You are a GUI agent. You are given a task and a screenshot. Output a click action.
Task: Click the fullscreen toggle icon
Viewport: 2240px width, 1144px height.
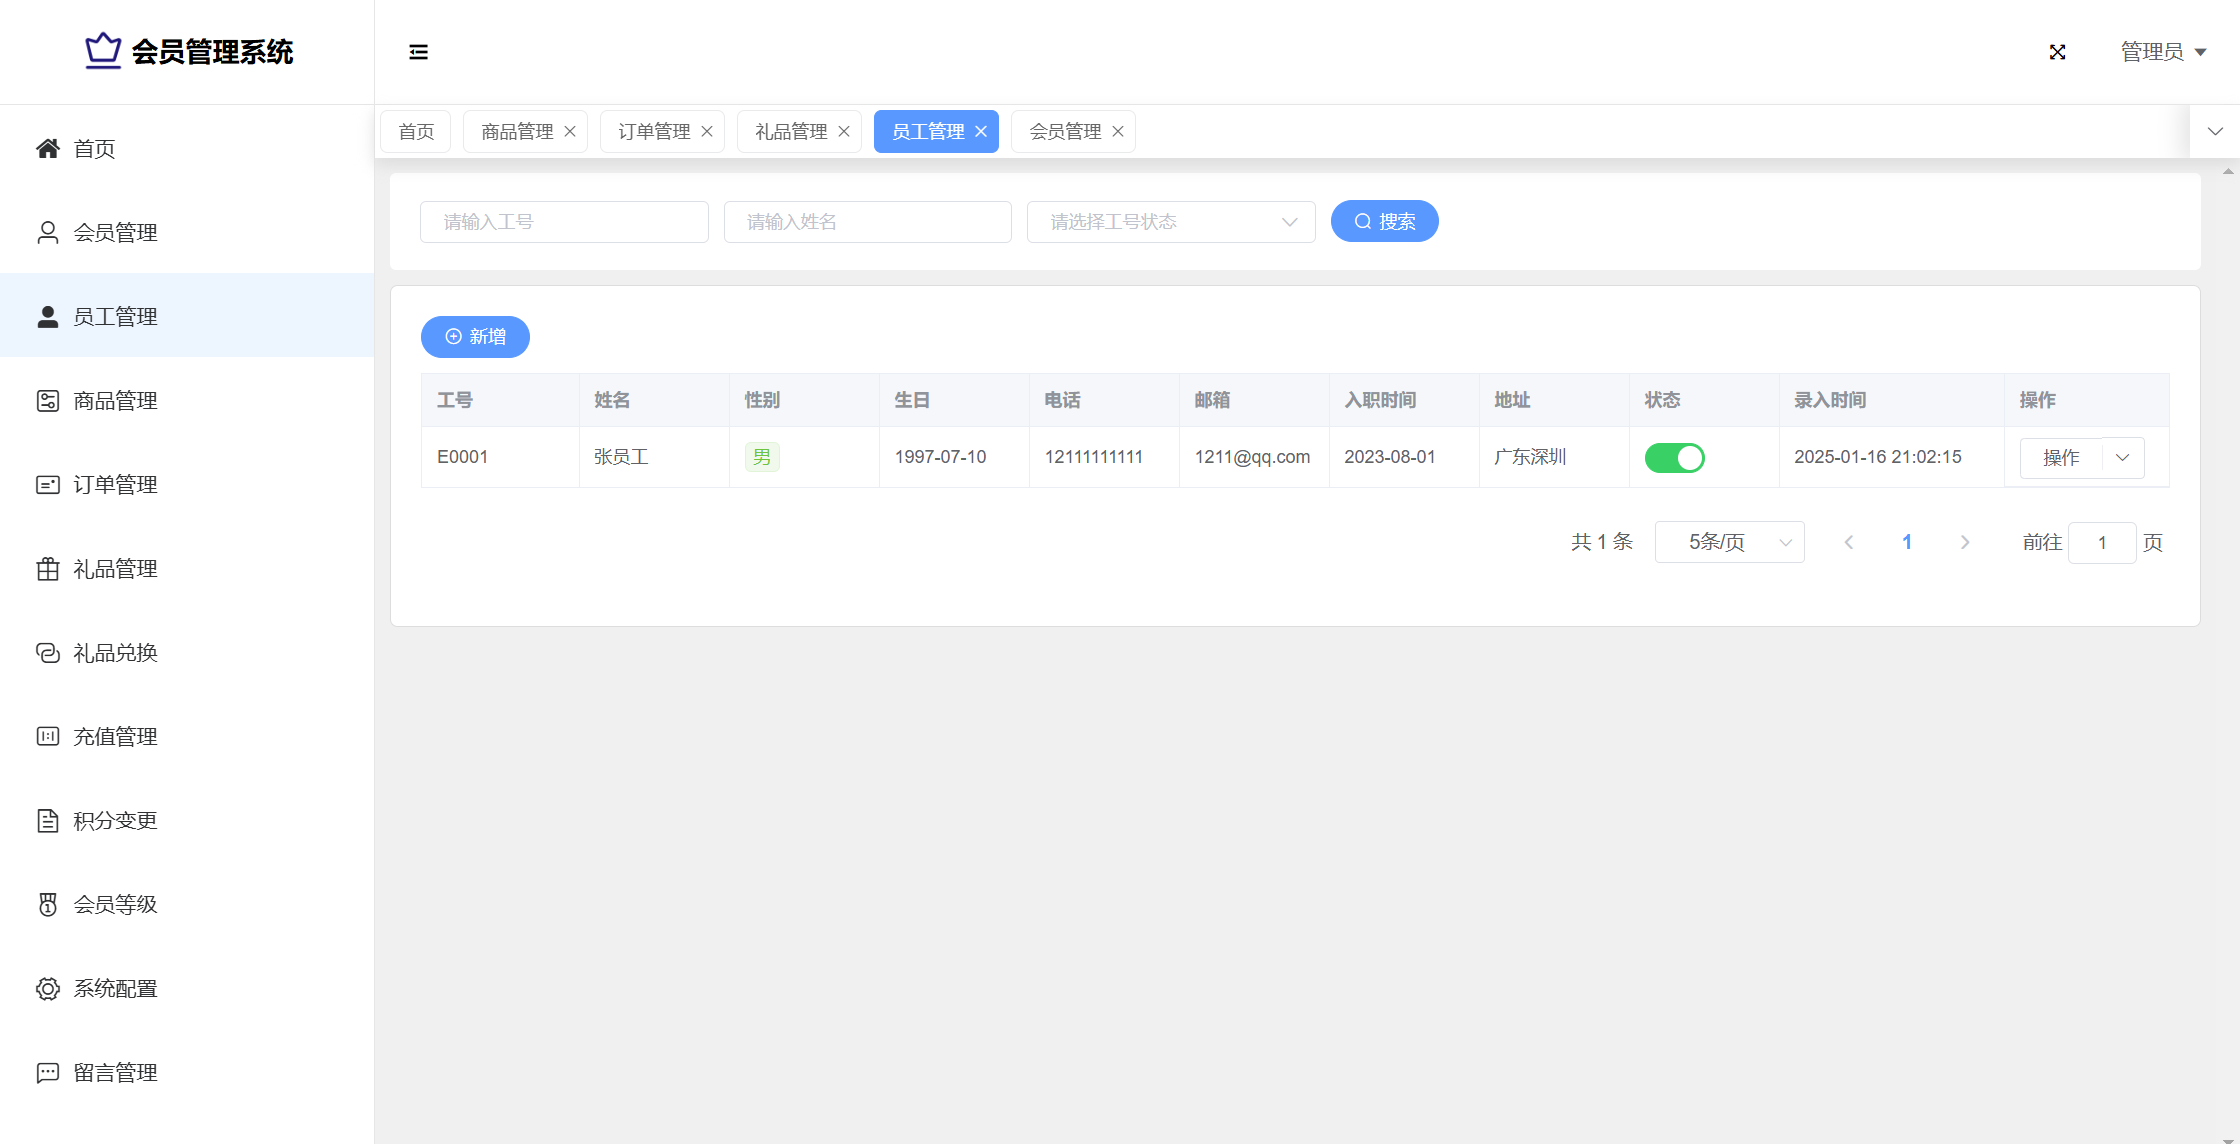pos(2057,52)
